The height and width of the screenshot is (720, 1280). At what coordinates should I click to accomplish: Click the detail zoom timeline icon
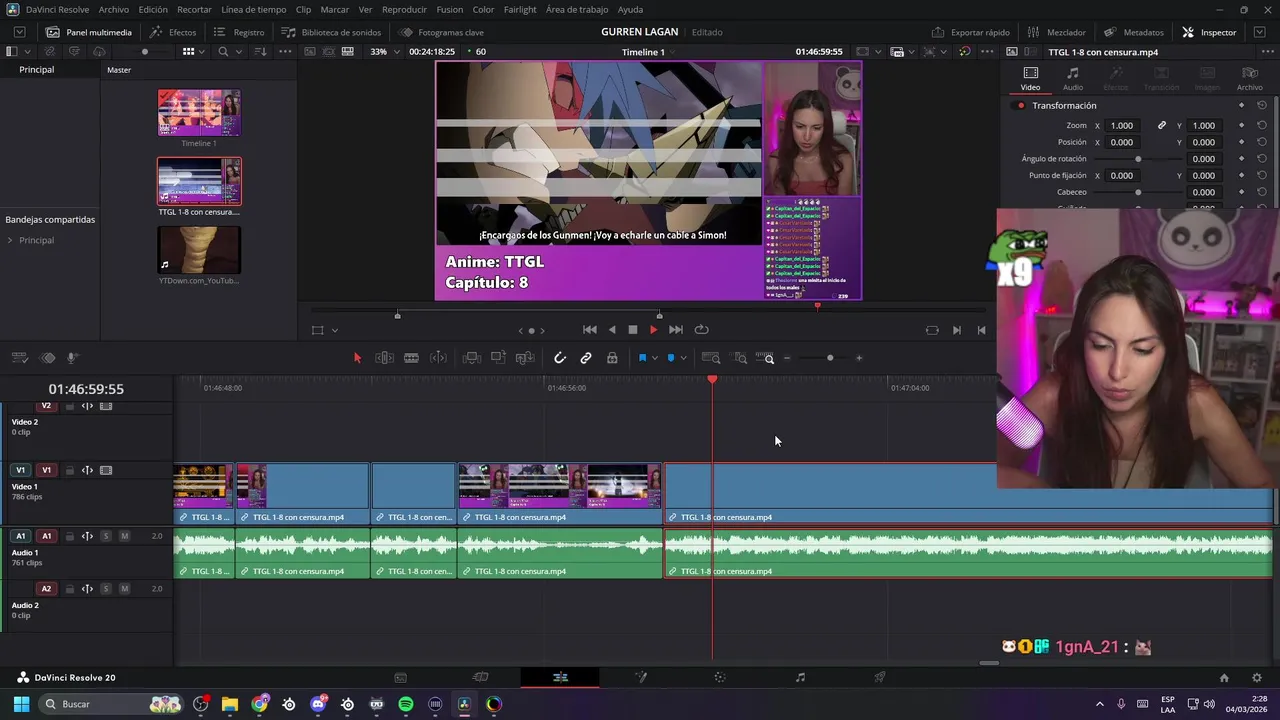click(740, 358)
